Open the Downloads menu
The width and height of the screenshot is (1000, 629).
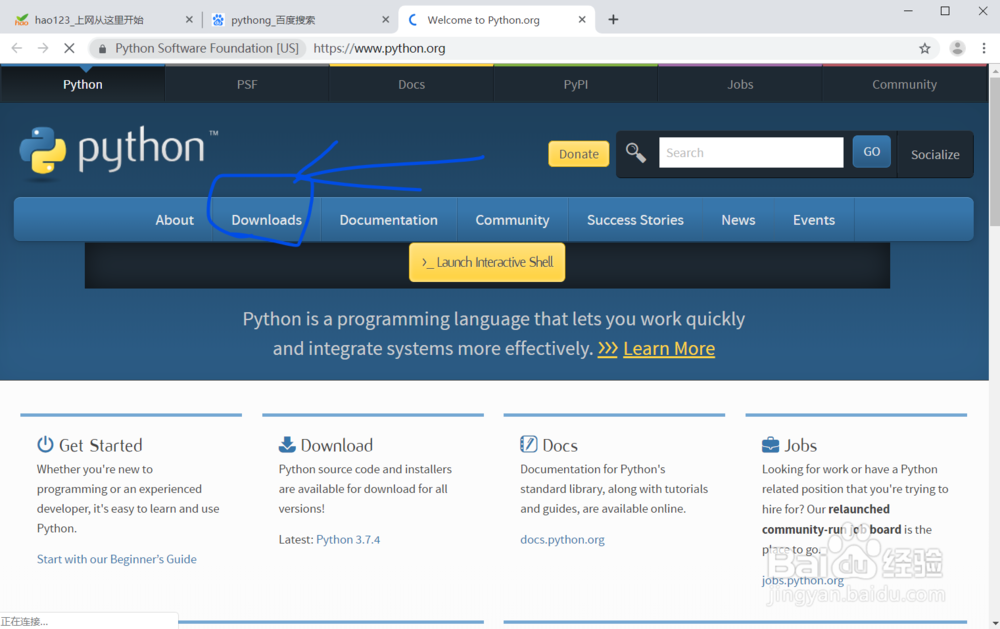coord(267,220)
